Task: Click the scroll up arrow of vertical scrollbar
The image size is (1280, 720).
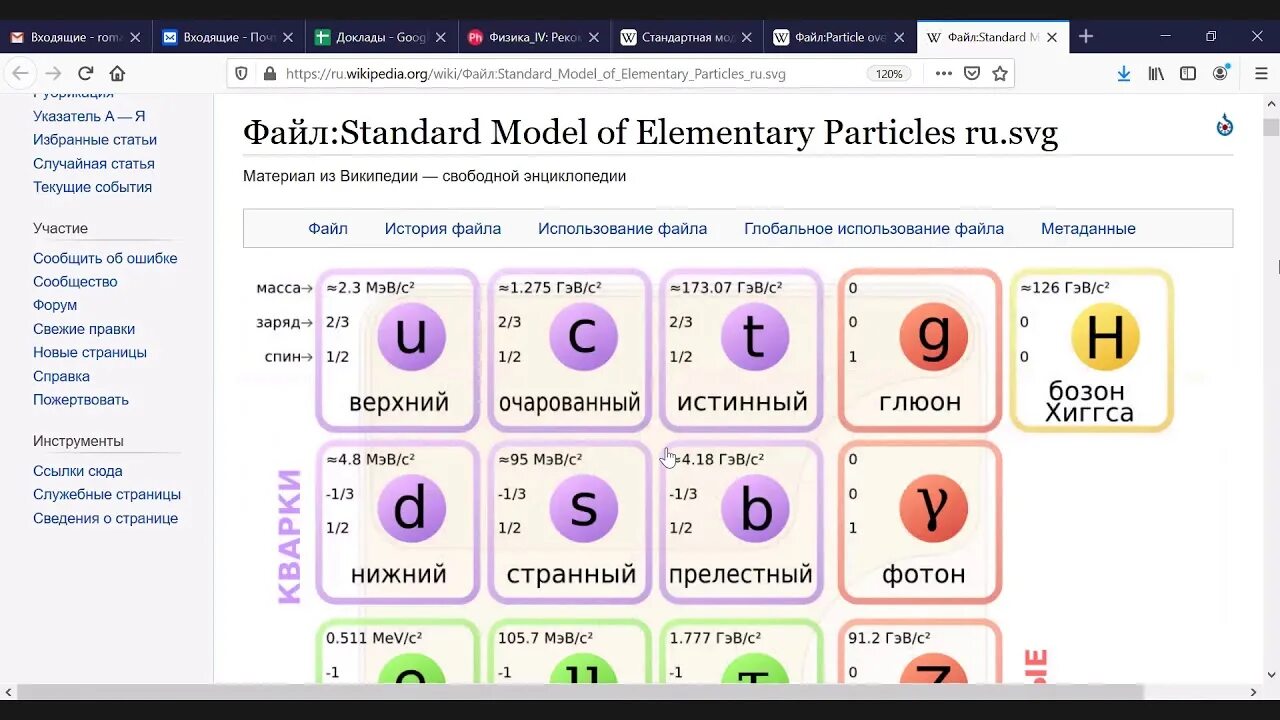Action: pyautogui.click(x=1271, y=102)
